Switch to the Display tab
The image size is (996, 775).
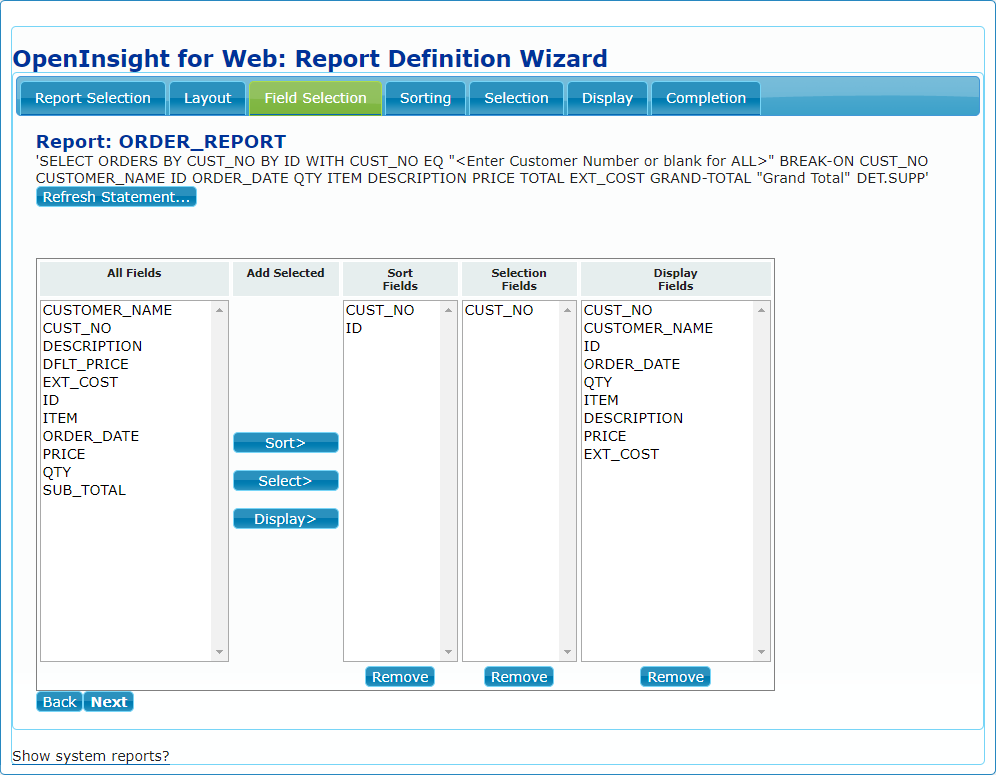pos(607,98)
